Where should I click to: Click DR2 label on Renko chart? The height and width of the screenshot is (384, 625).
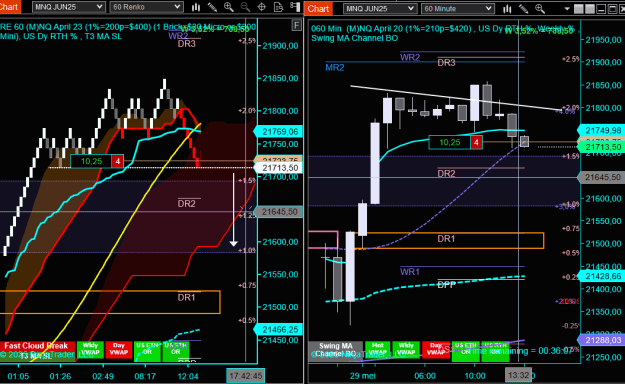coord(187,204)
